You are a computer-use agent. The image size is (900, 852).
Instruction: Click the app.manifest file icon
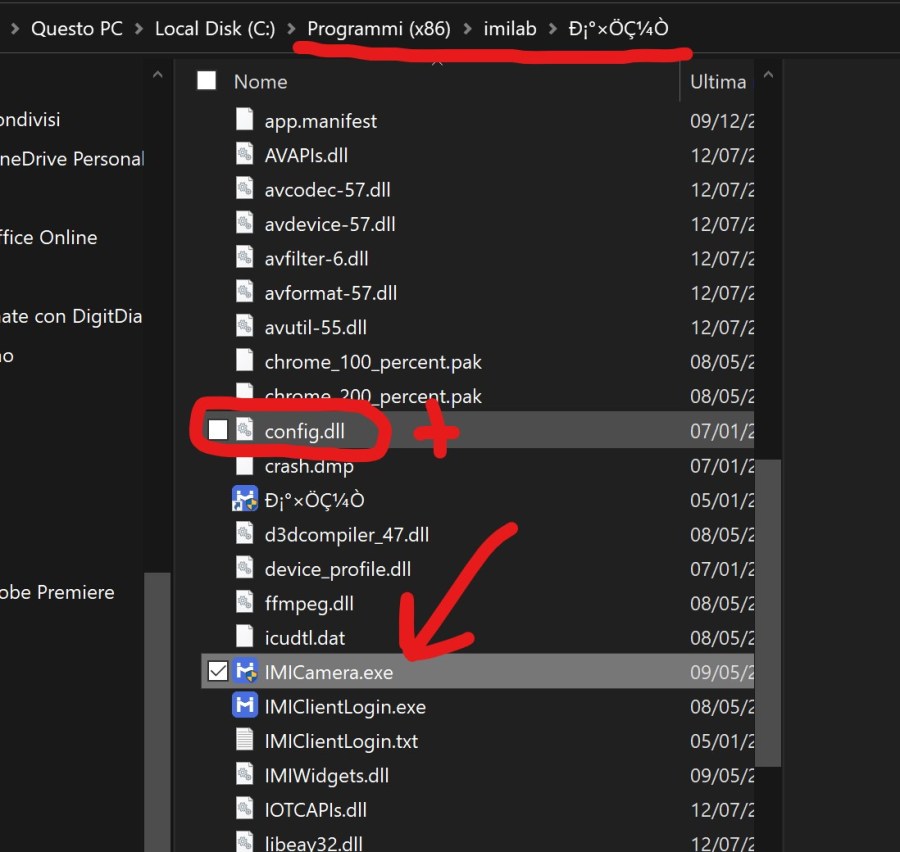[x=245, y=121]
